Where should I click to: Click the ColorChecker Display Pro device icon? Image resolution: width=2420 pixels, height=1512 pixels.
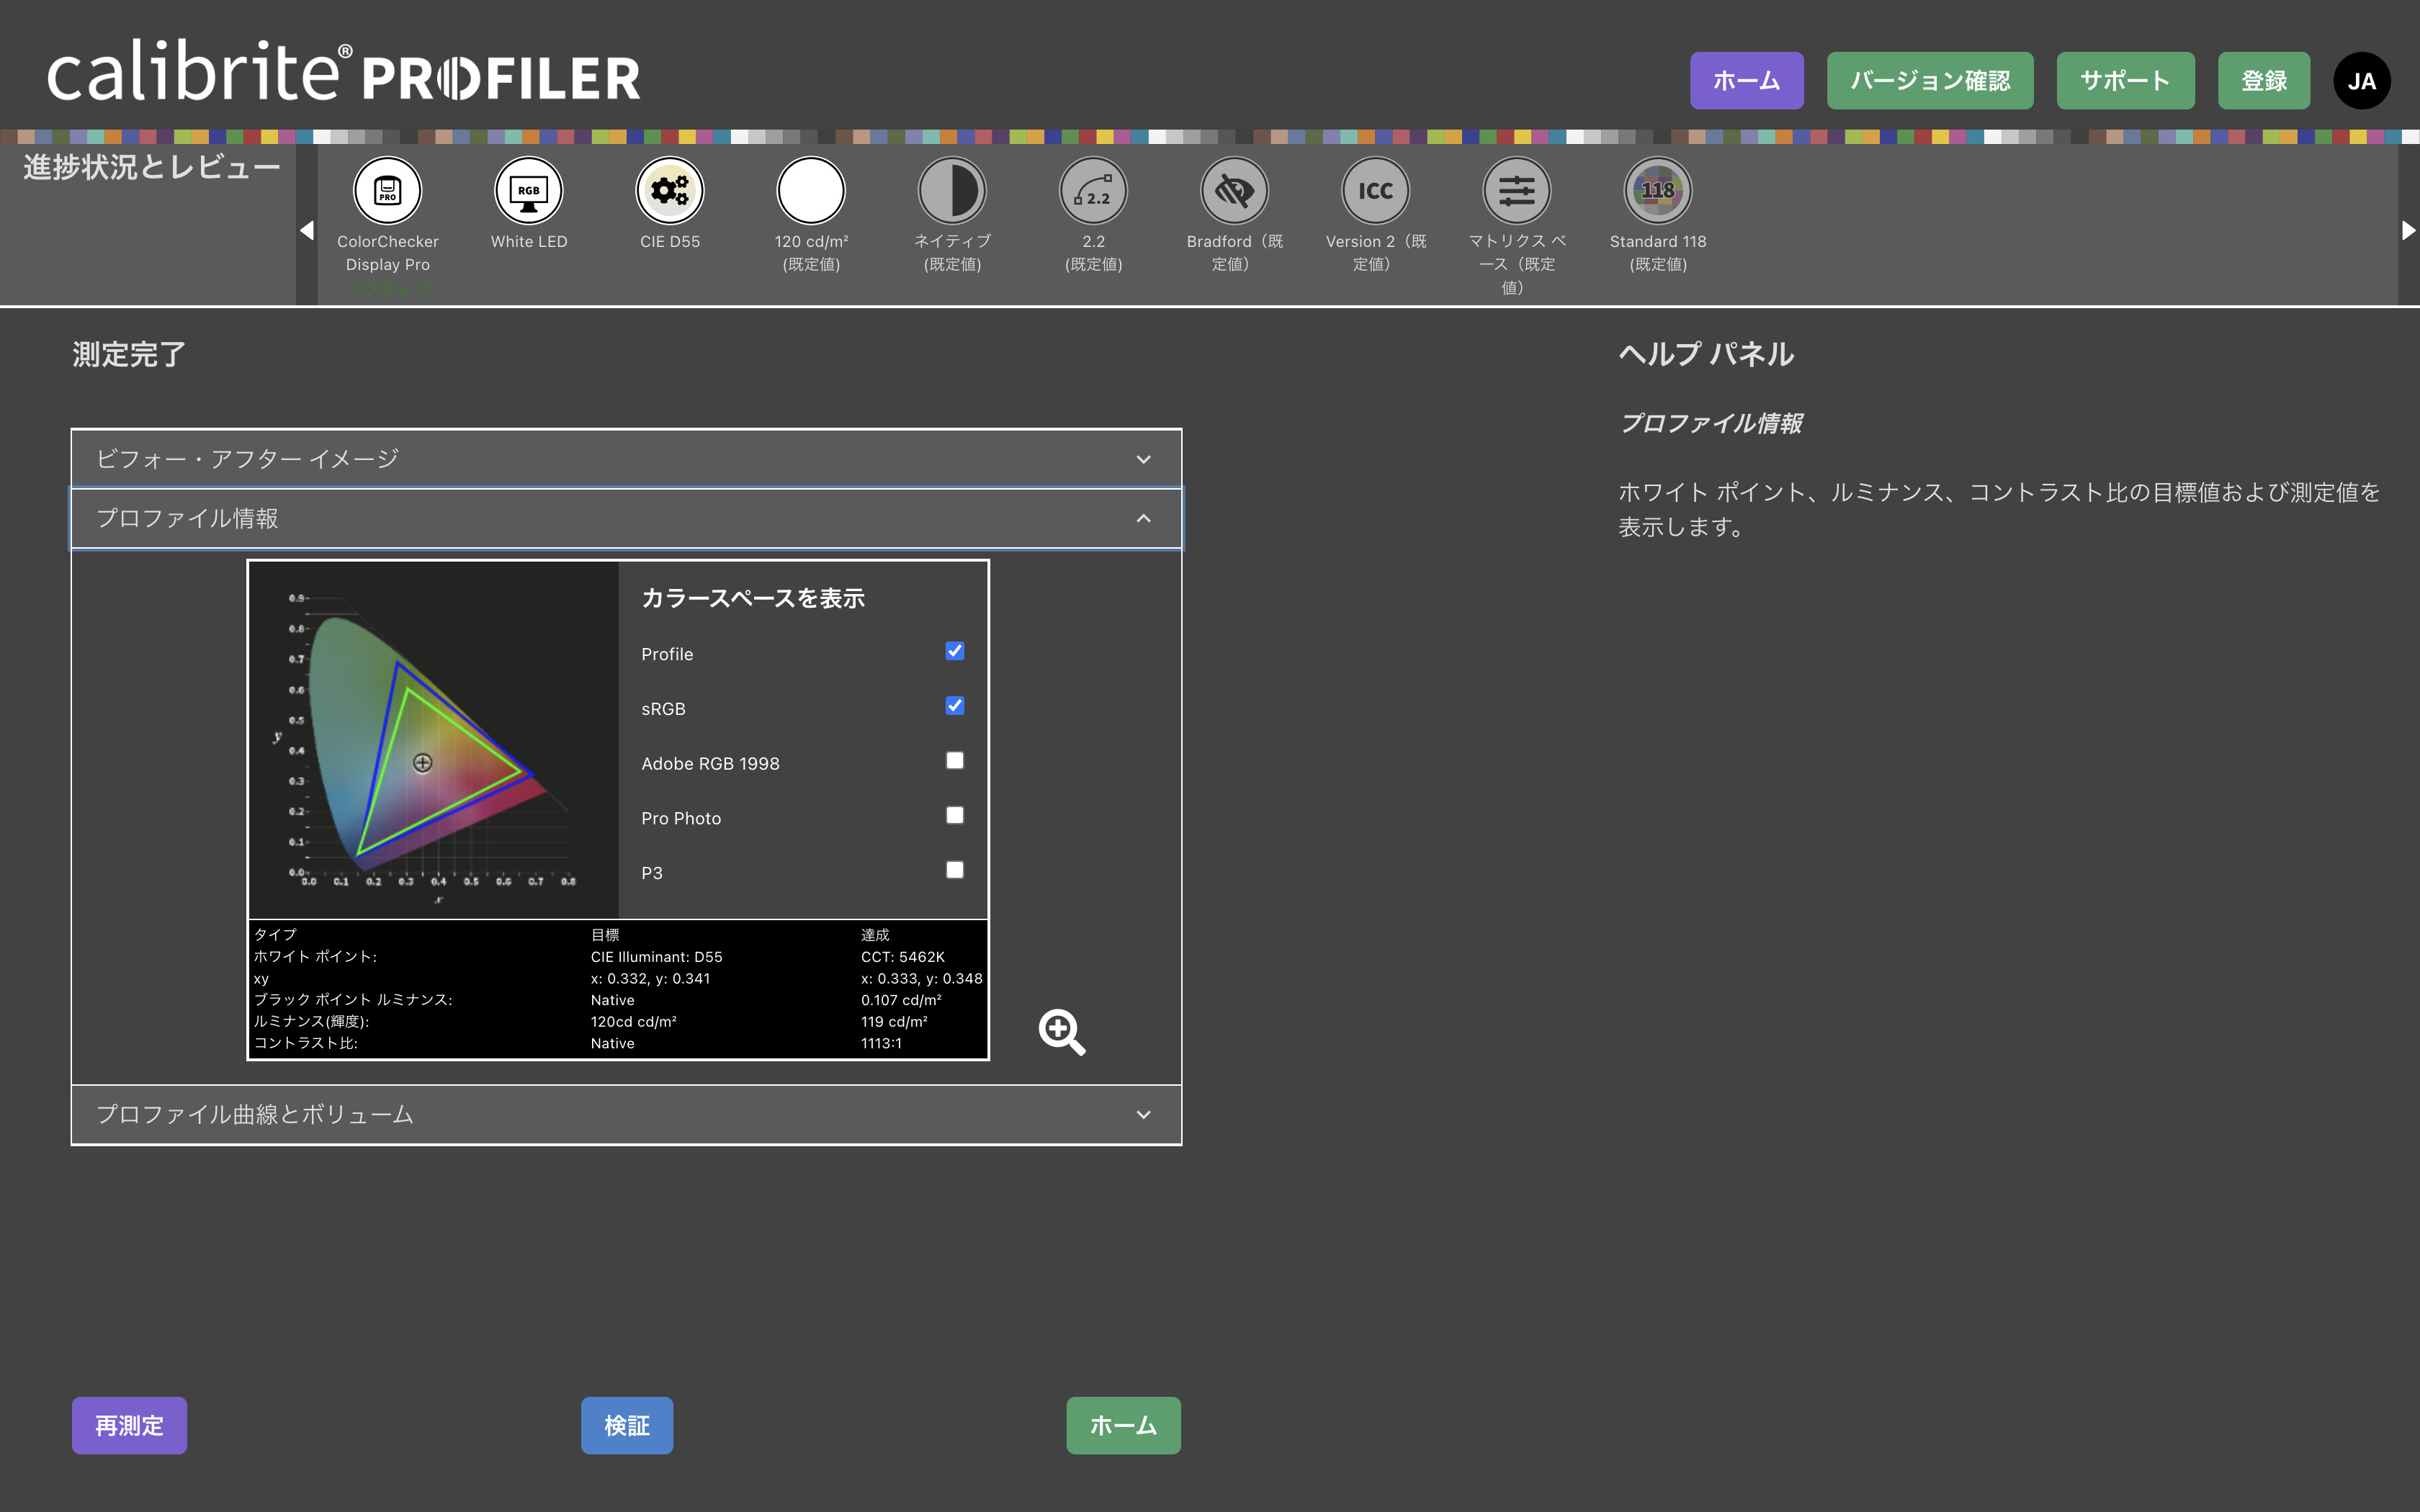387,191
